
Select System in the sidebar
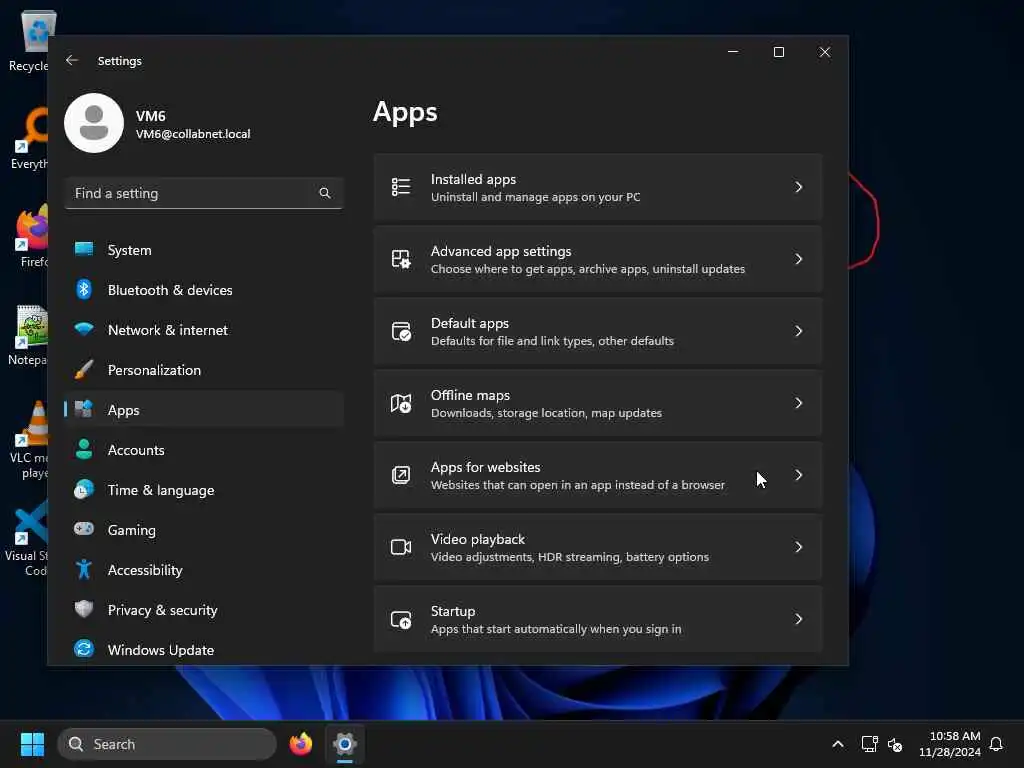(x=204, y=249)
